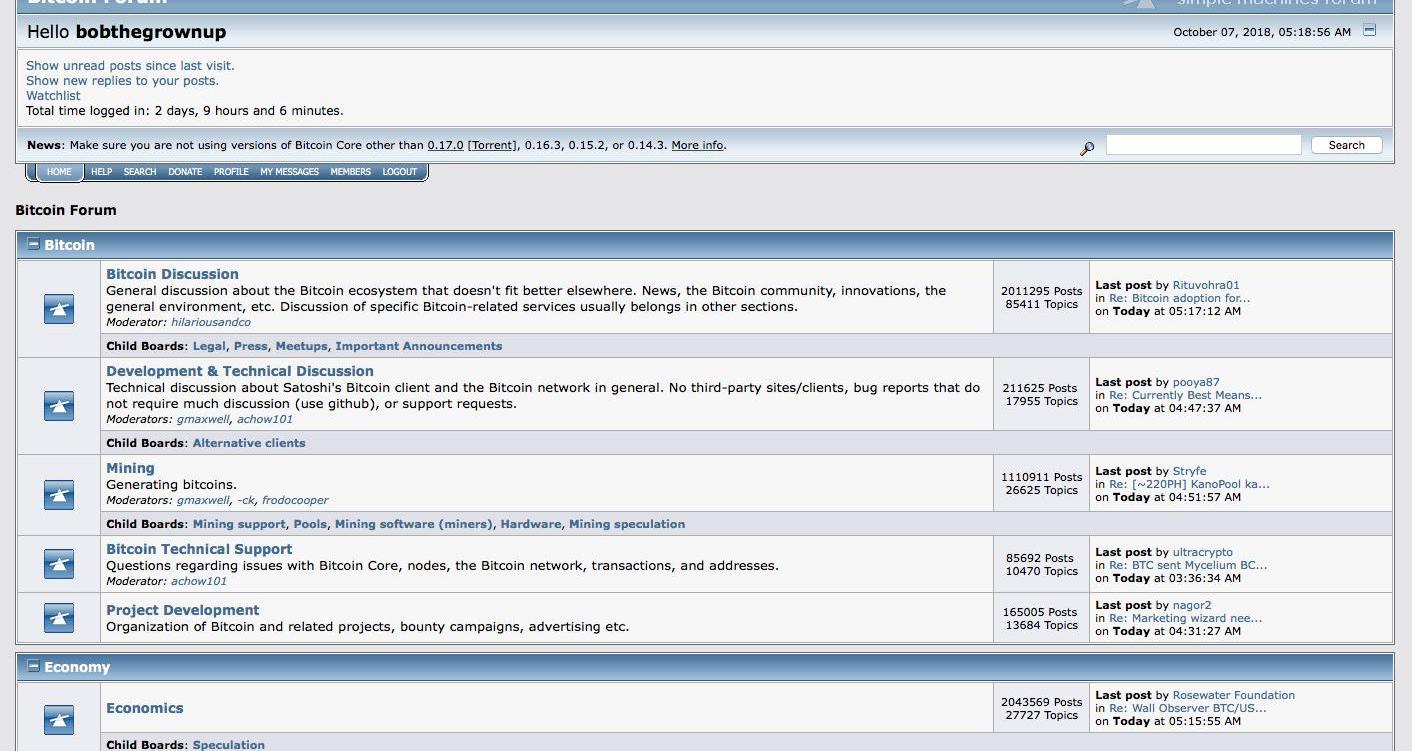
Task: Open the Development & Technical Discussion board
Action: (x=240, y=371)
